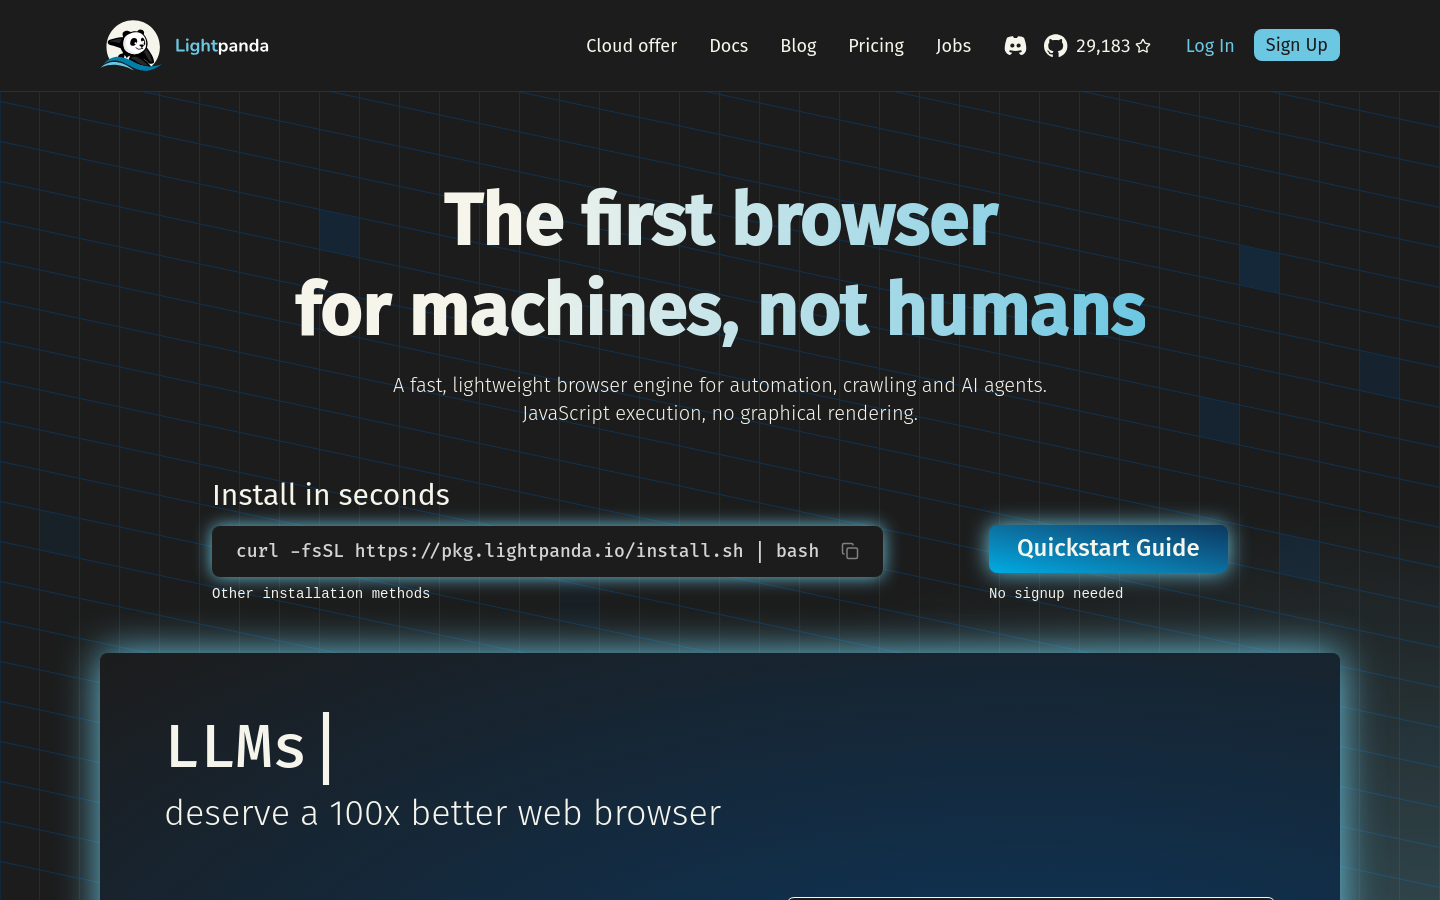Open the Quickstart Guide button
This screenshot has width=1440, height=900.
point(1108,548)
